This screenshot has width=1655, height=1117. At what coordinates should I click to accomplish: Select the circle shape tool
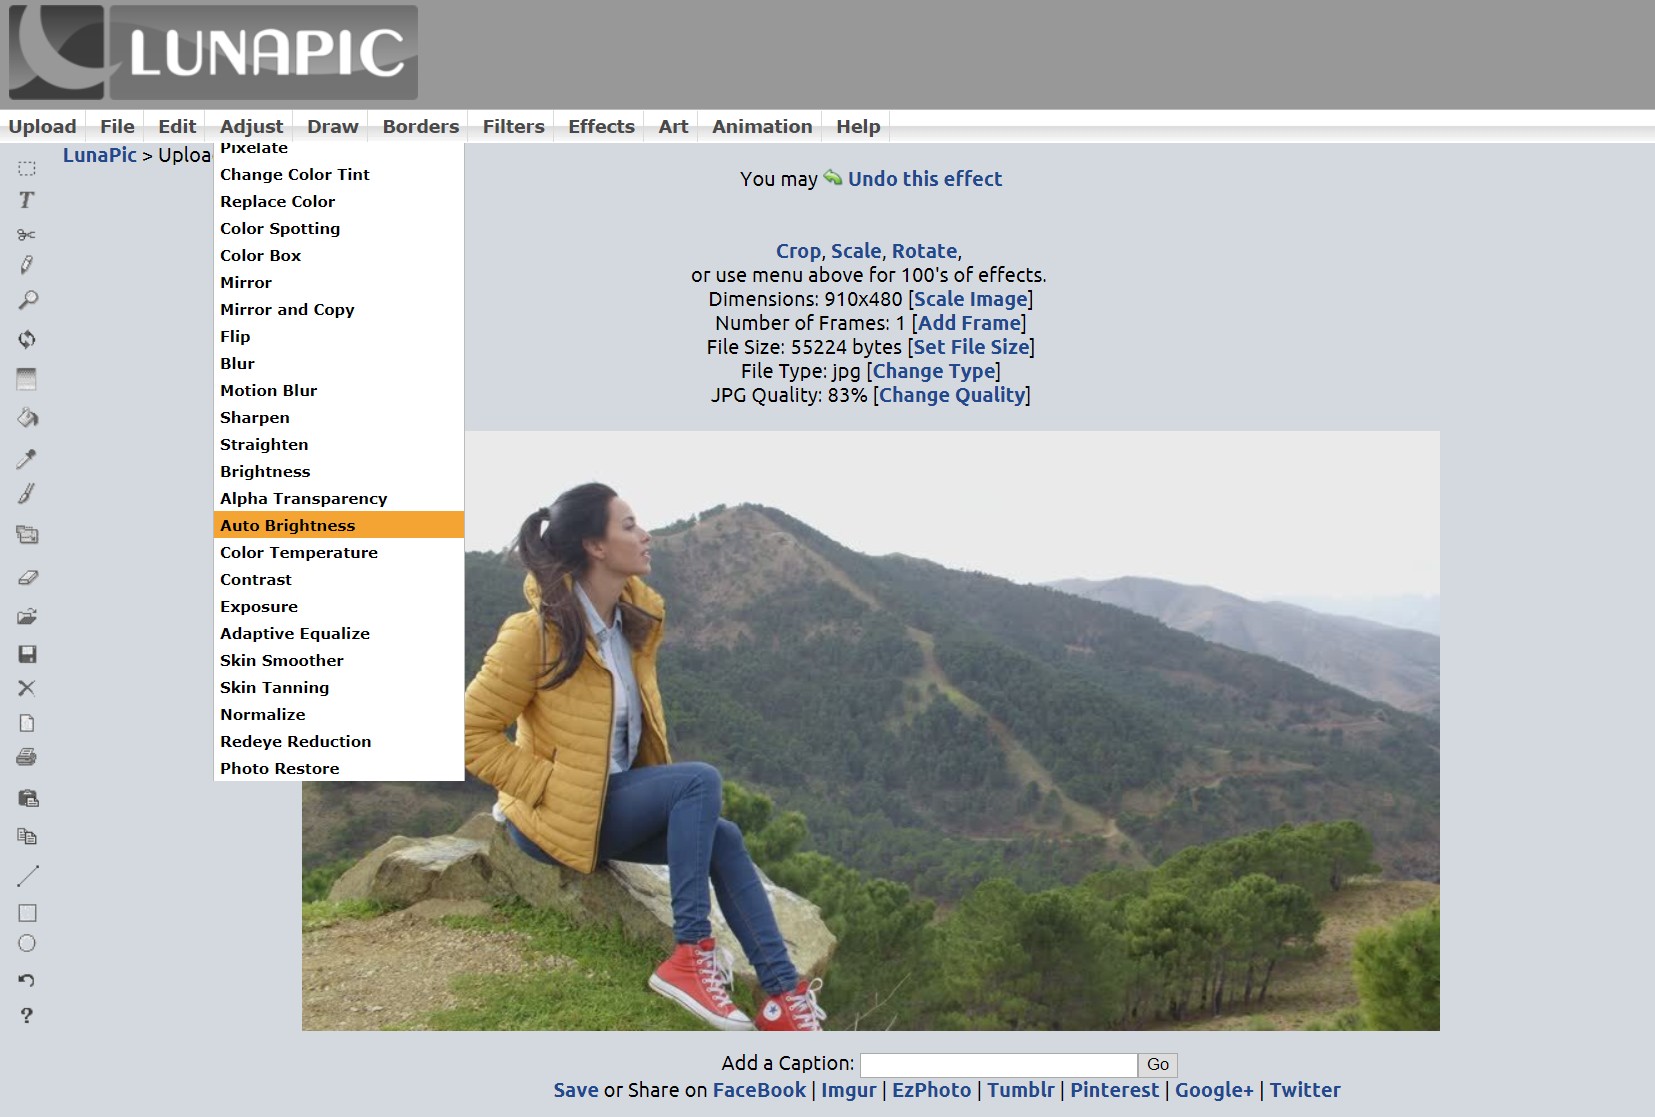[27, 943]
